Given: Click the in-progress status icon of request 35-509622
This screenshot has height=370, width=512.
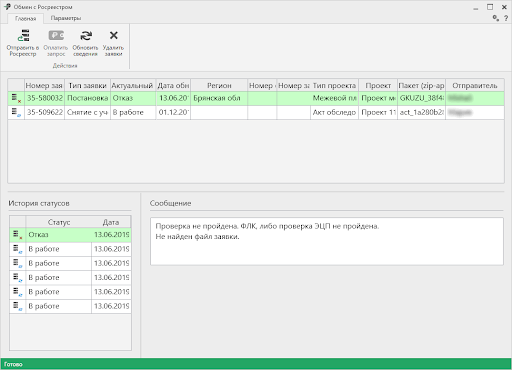Looking at the screenshot, I should pos(16,113).
